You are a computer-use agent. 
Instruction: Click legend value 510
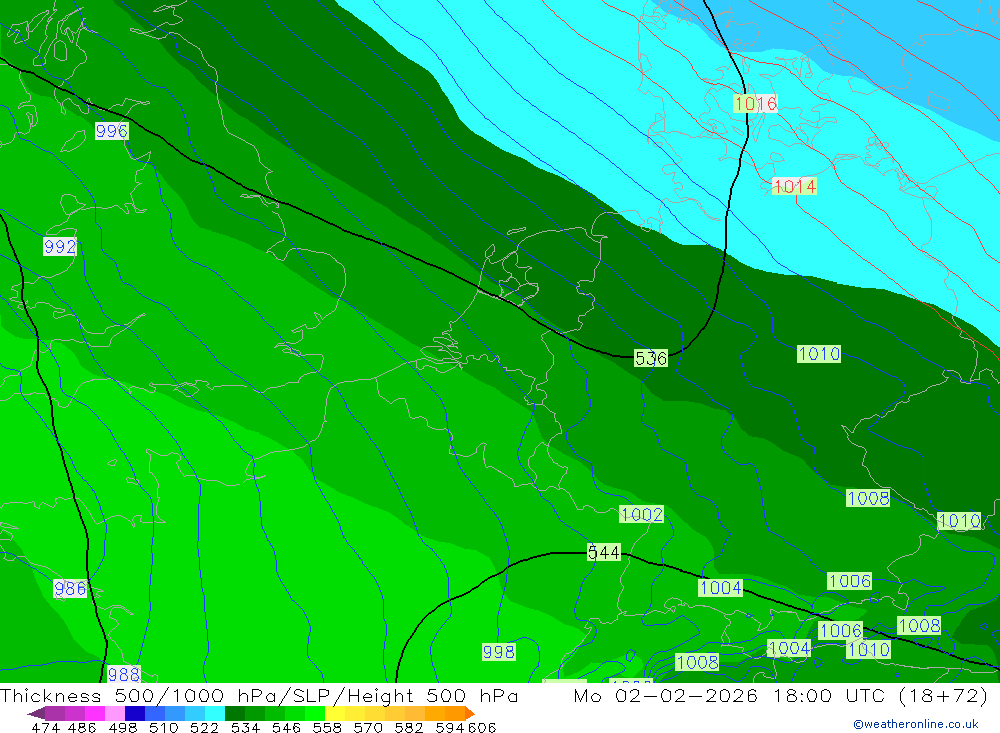pos(163,727)
